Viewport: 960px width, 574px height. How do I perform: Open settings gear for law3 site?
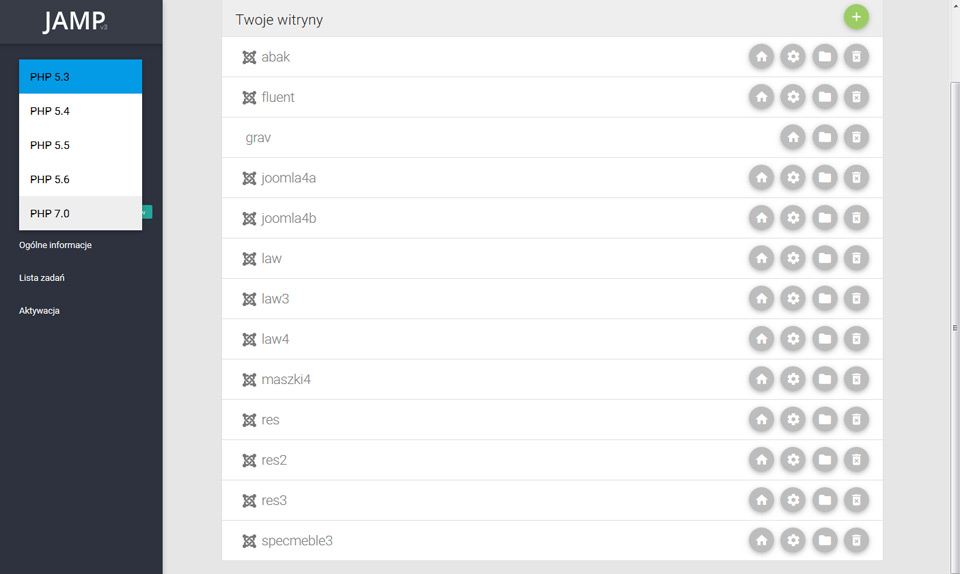pyautogui.click(x=793, y=299)
